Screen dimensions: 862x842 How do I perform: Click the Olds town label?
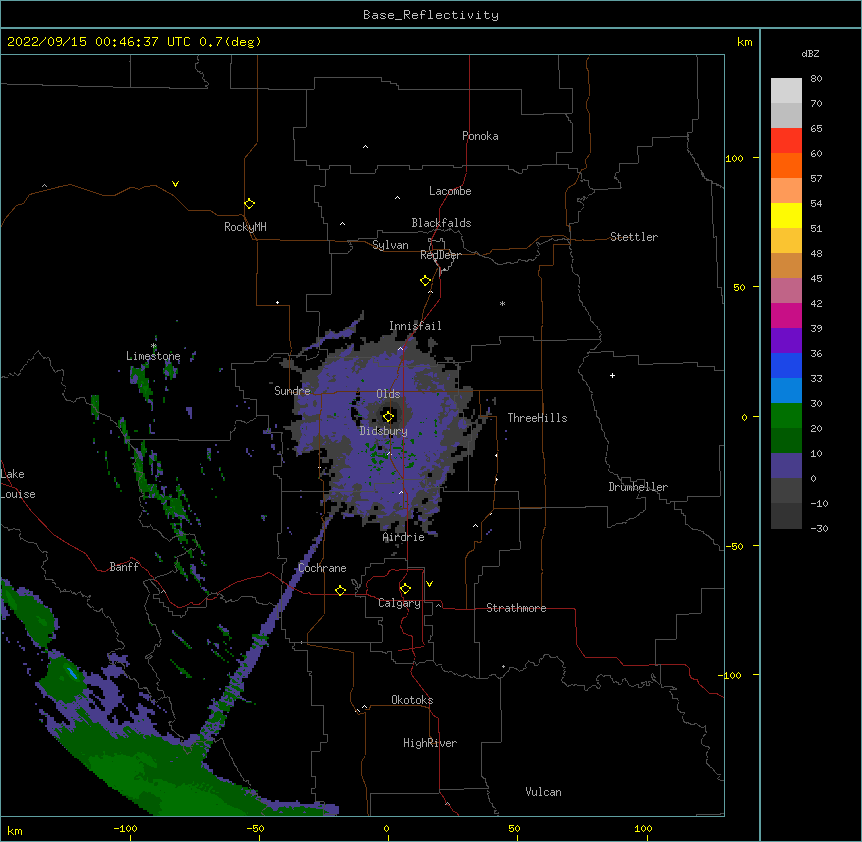388,394
